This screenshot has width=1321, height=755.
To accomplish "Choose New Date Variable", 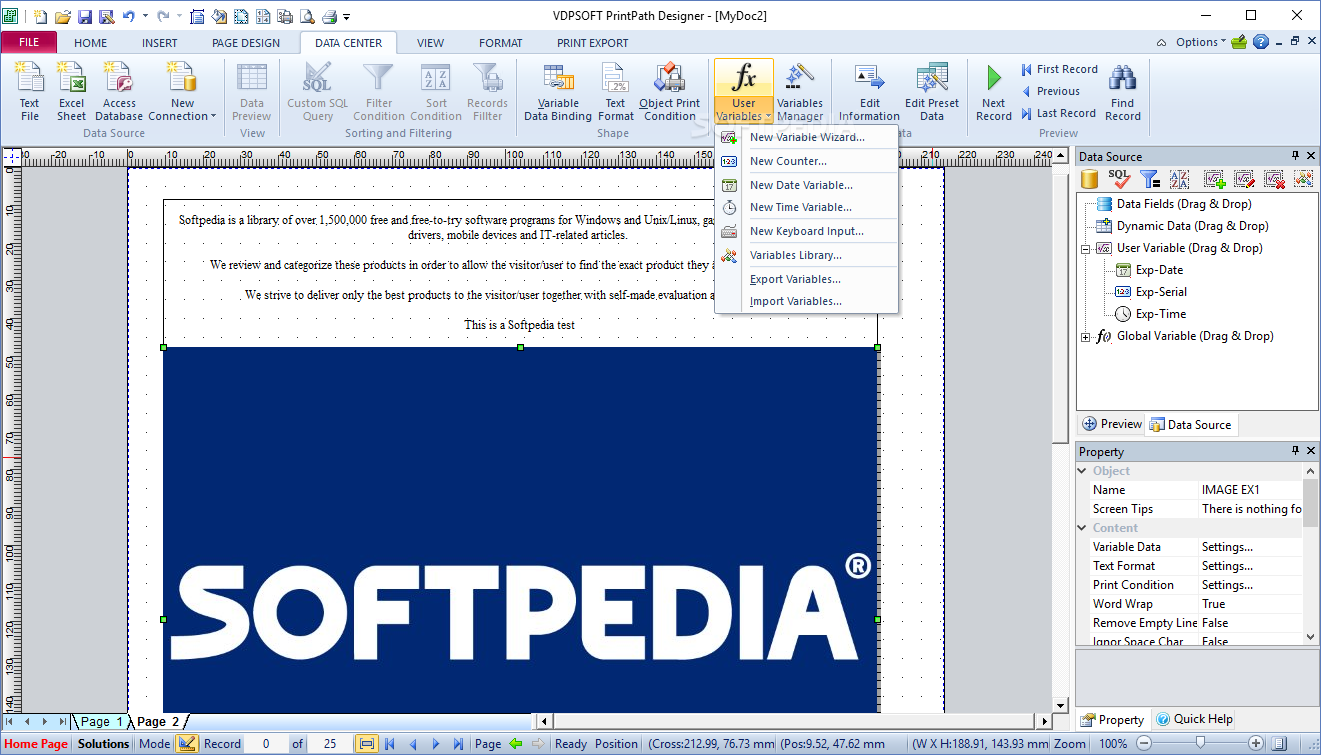I will pyautogui.click(x=807, y=185).
